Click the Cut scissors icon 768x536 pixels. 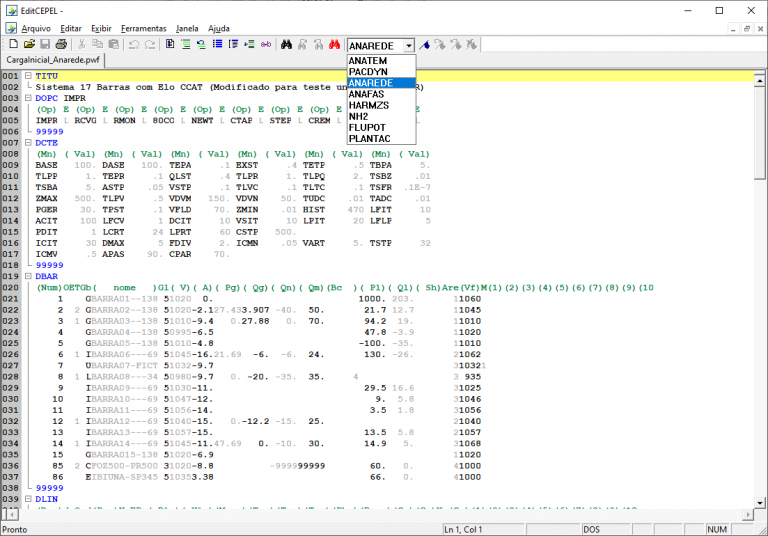83,45
